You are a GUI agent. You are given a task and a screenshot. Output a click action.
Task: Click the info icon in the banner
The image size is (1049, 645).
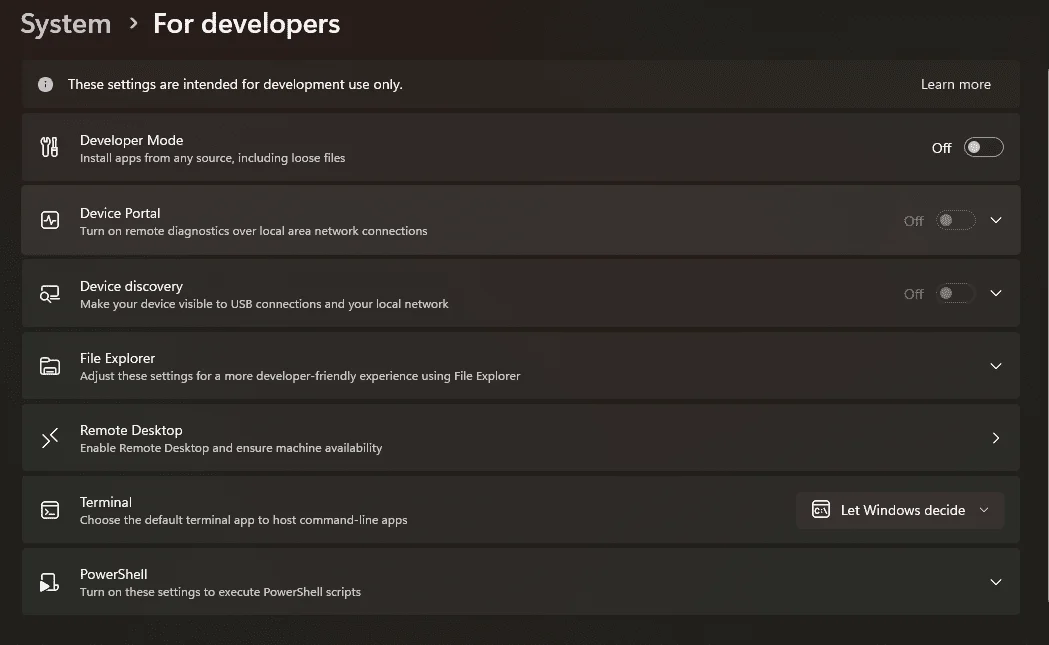45,84
